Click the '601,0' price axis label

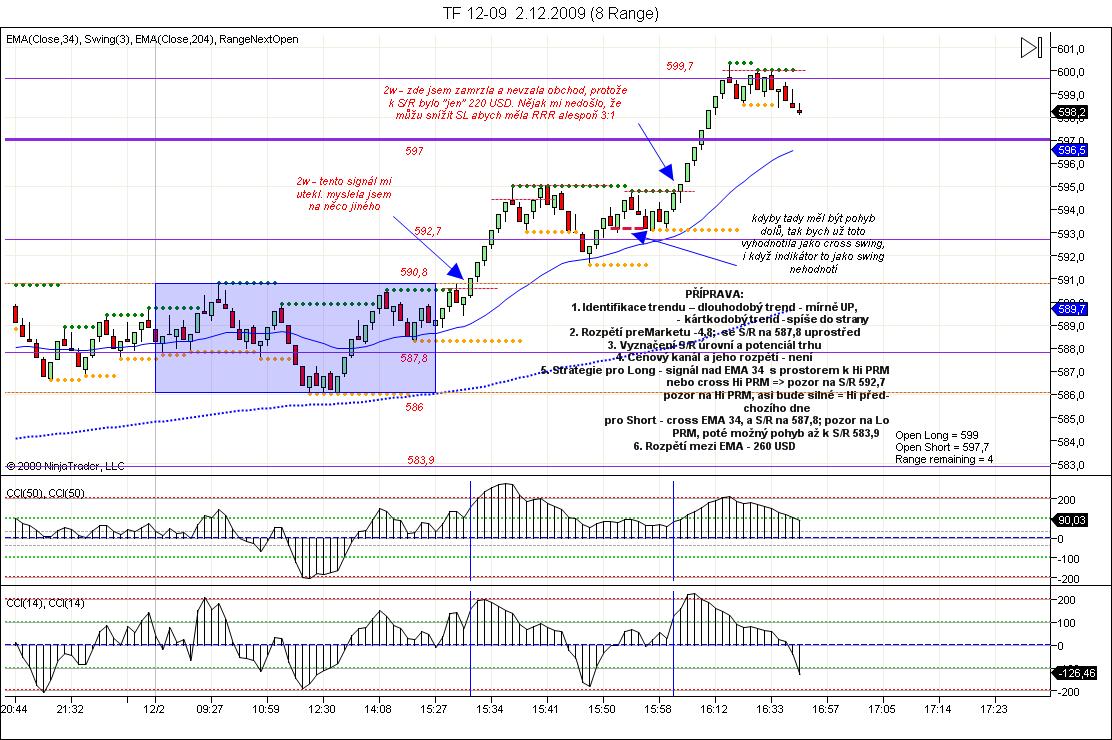[1071, 49]
